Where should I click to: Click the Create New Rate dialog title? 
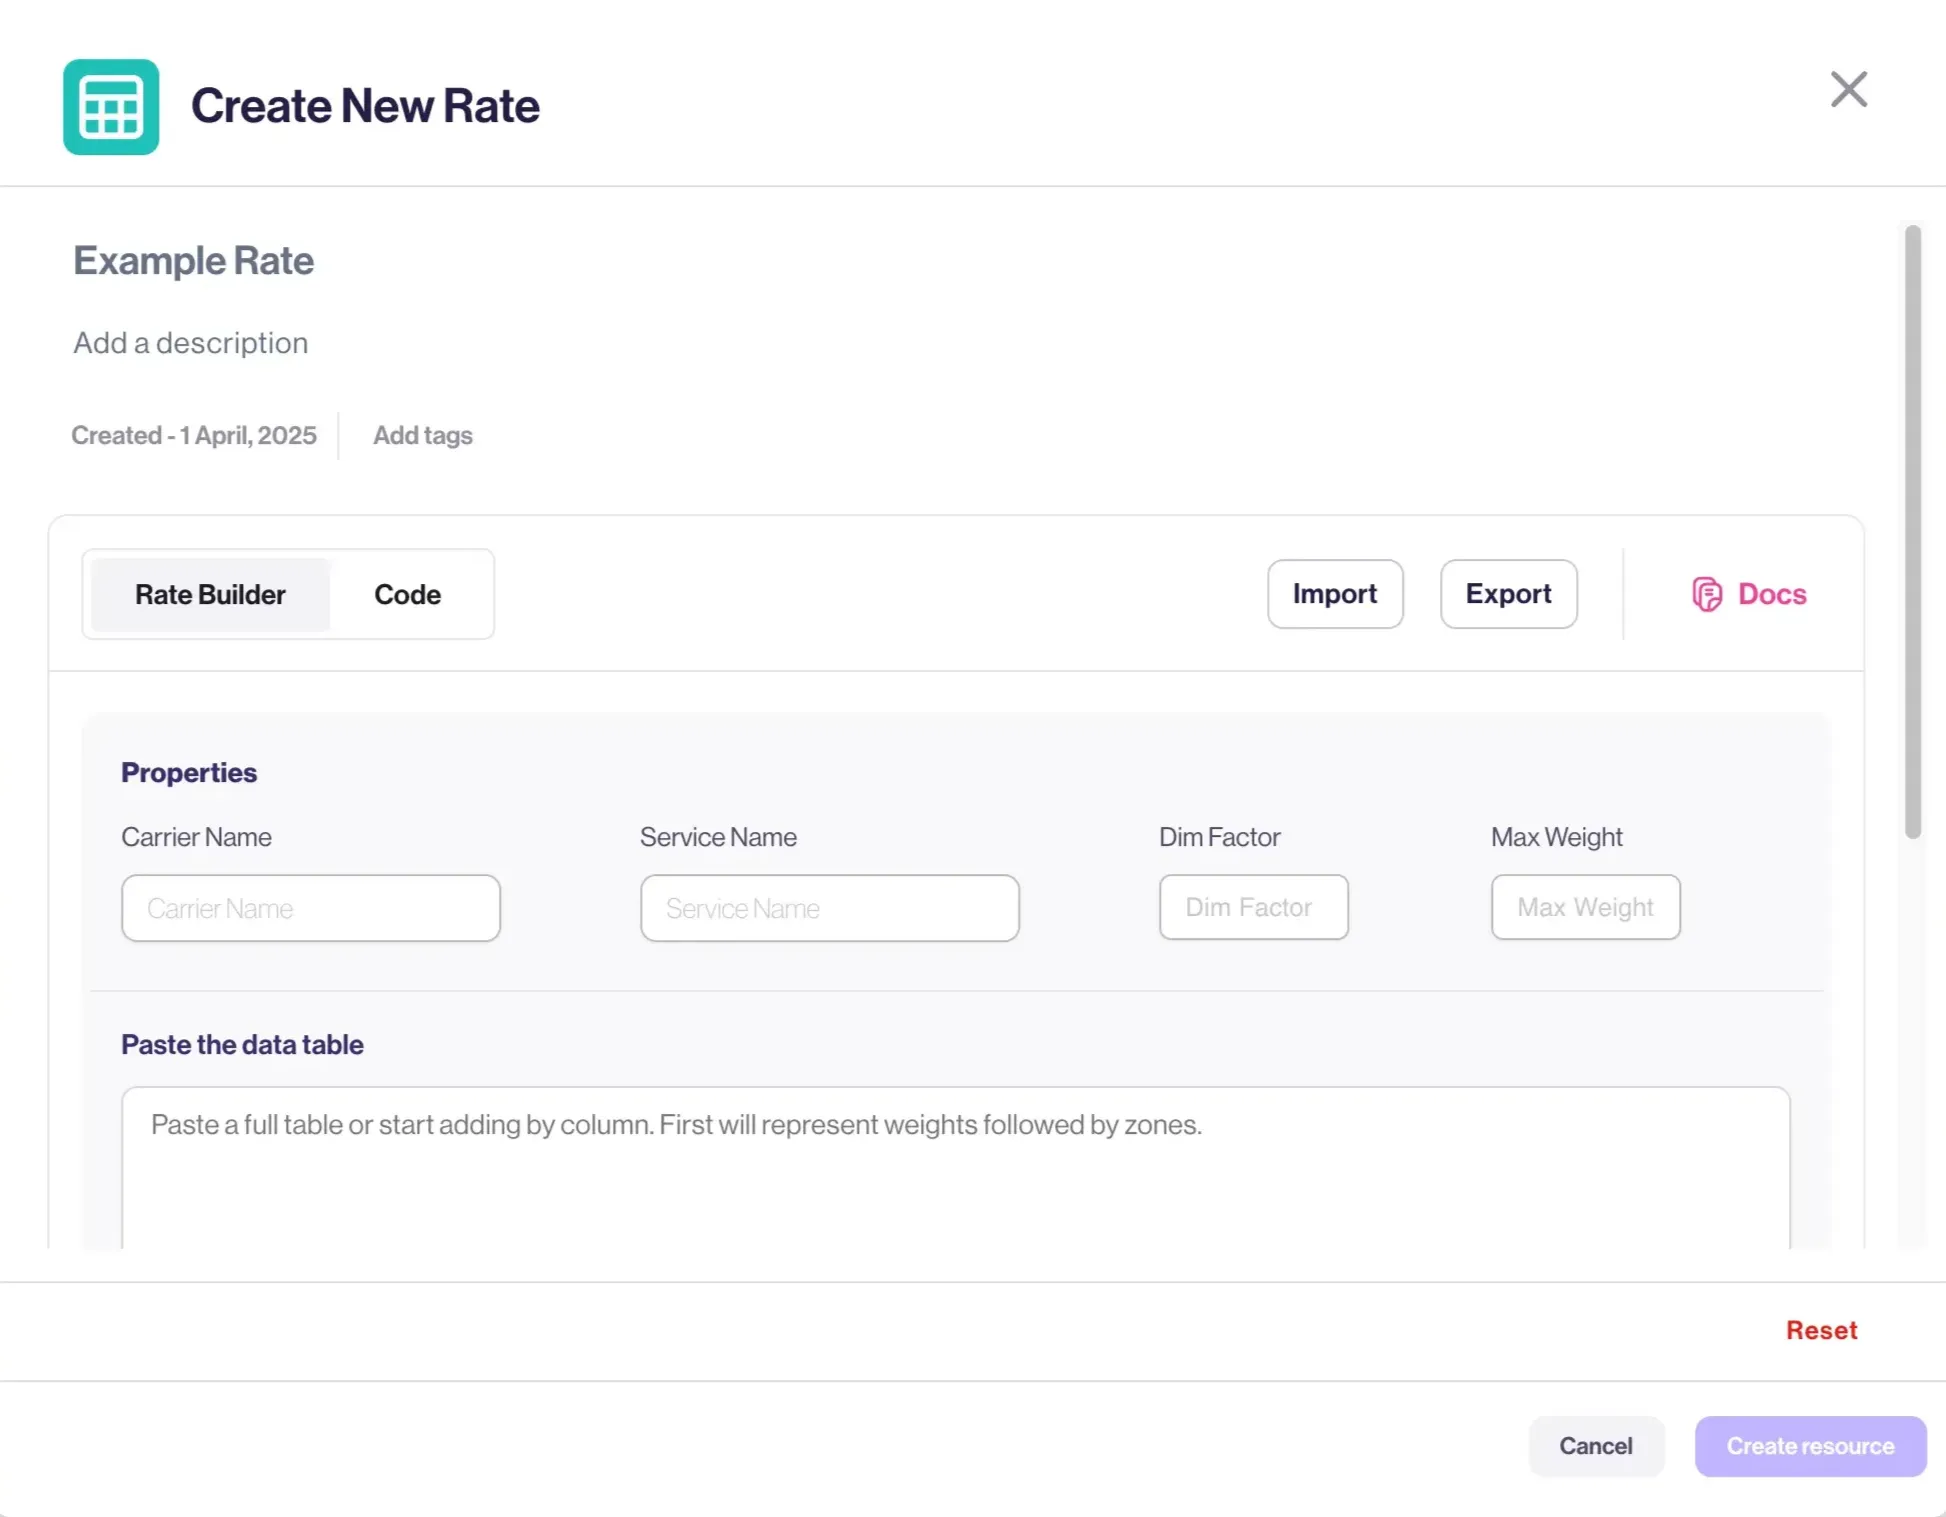[x=365, y=106]
